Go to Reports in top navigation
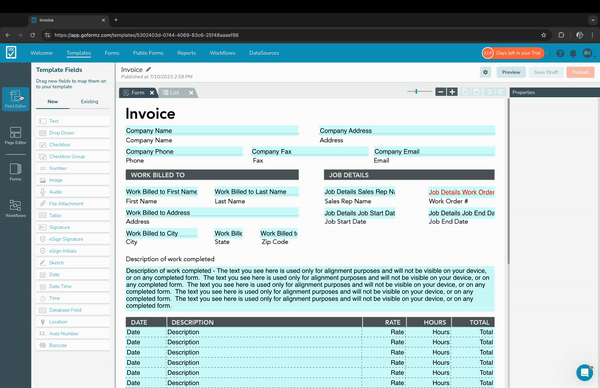The height and width of the screenshot is (388, 600). [x=186, y=53]
